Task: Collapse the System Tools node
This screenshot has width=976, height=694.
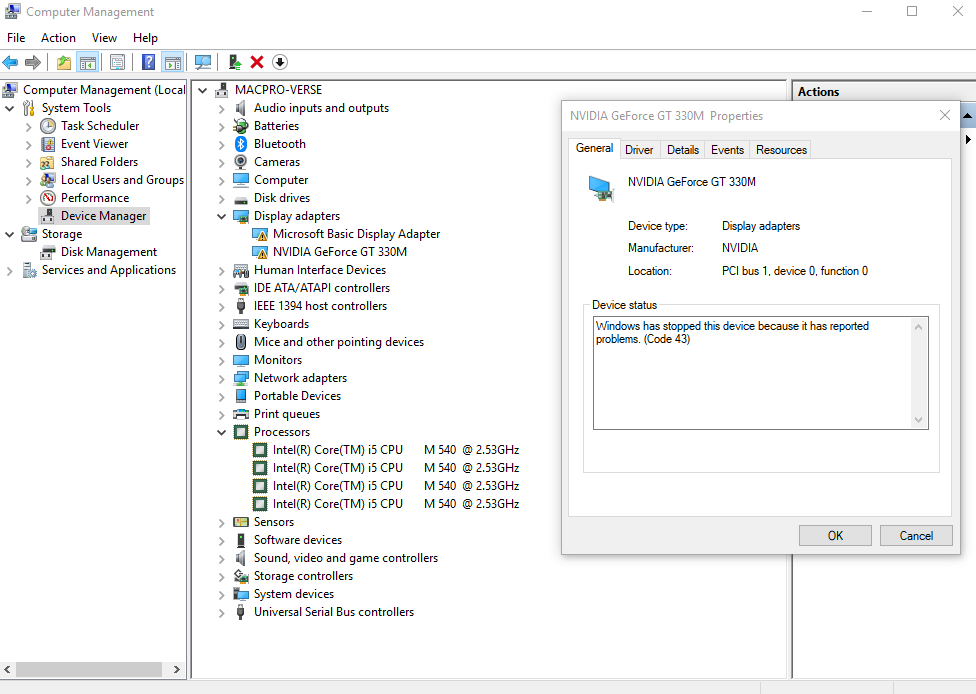Action: click(9, 108)
